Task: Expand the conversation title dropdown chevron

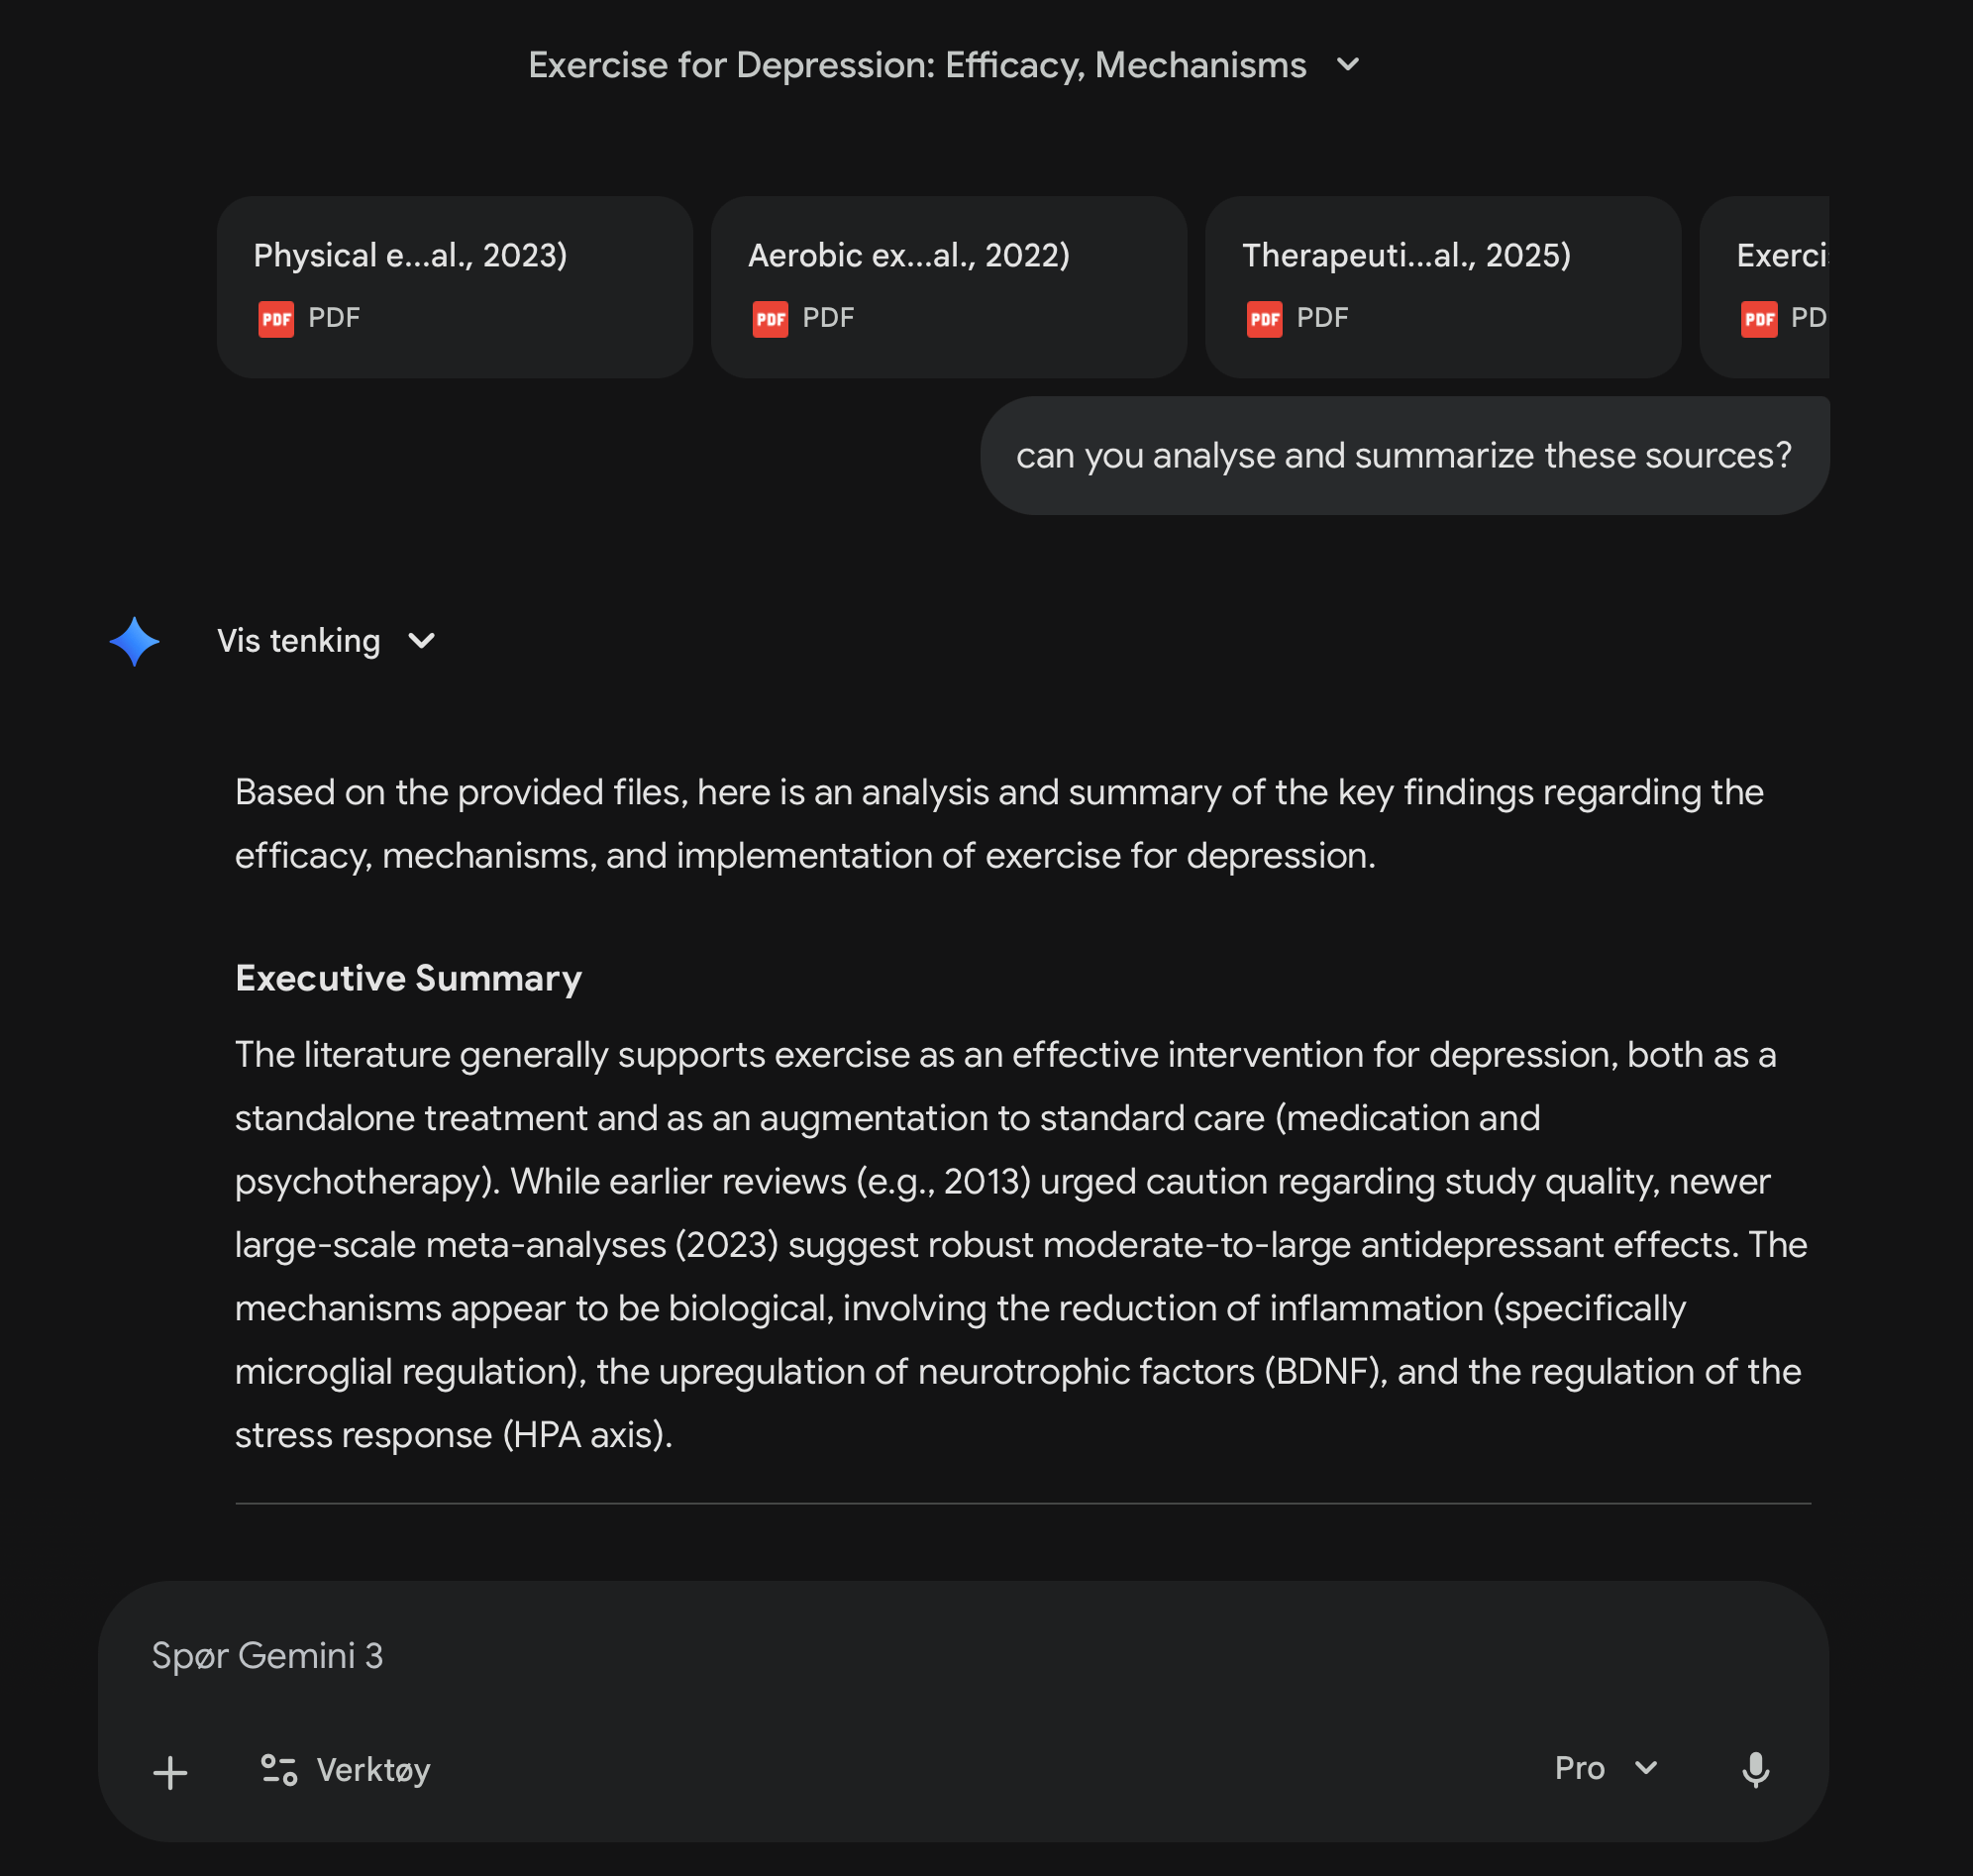Action: coord(1348,65)
